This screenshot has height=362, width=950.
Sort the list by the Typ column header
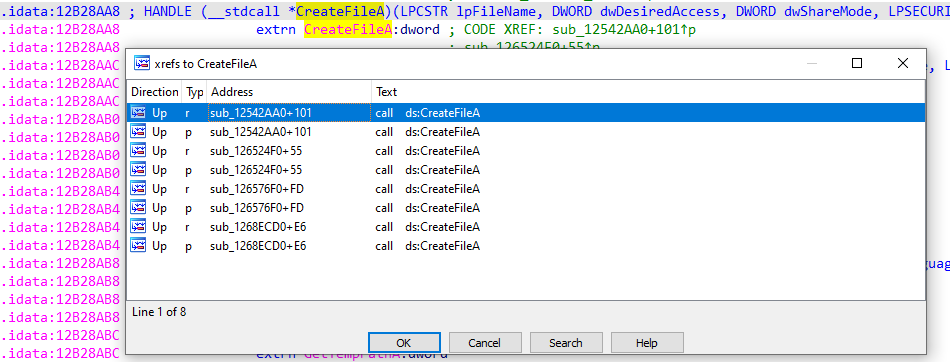194,92
